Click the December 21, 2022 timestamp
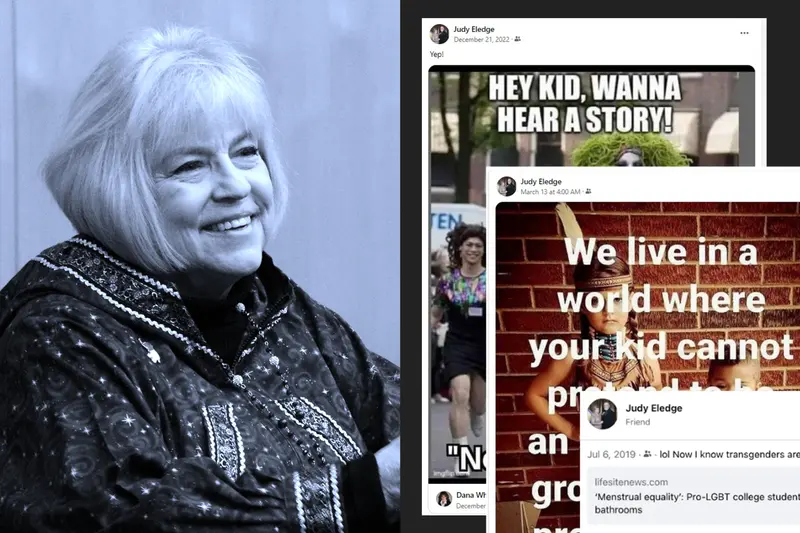The height and width of the screenshot is (533, 800). [481, 39]
